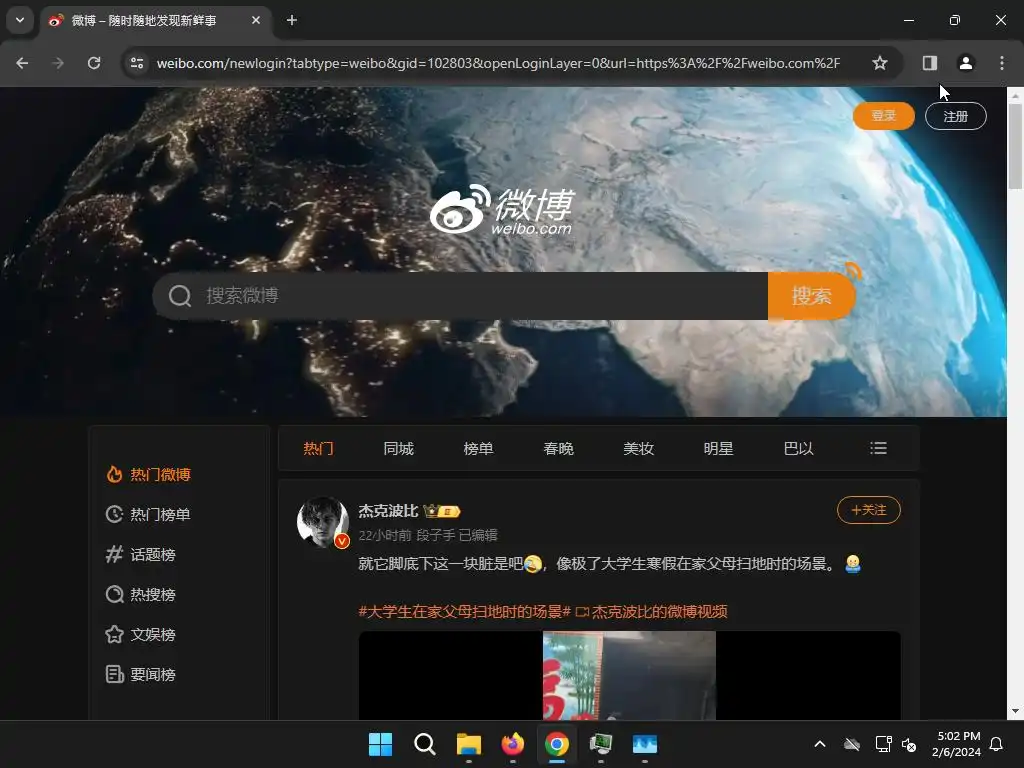The height and width of the screenshot is (768, 1024).
Task: Click the orange 登录 button
Action: coord(884,116)
